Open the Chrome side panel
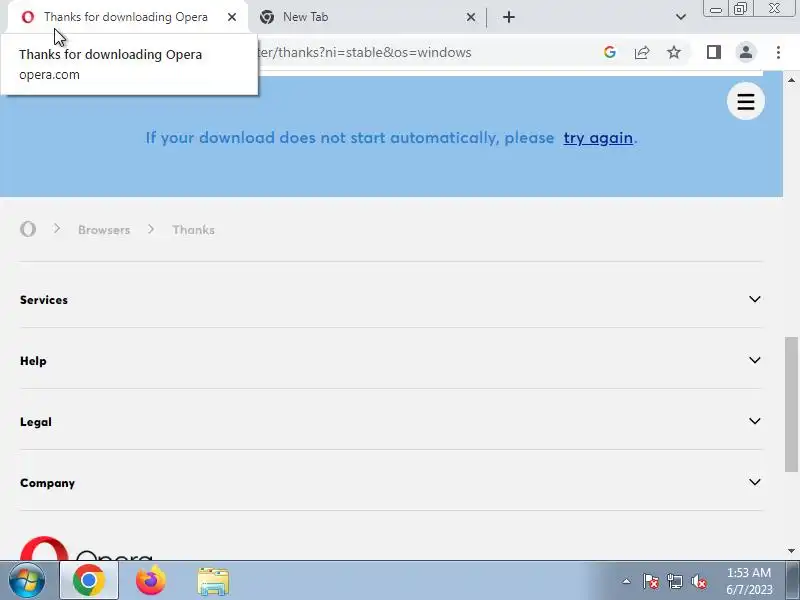 click(x=713, y=52)
